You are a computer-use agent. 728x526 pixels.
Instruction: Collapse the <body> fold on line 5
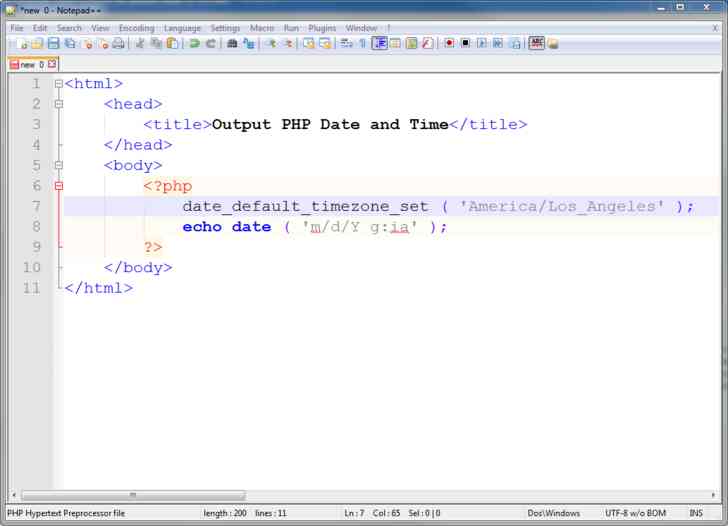tap(58, 165)
